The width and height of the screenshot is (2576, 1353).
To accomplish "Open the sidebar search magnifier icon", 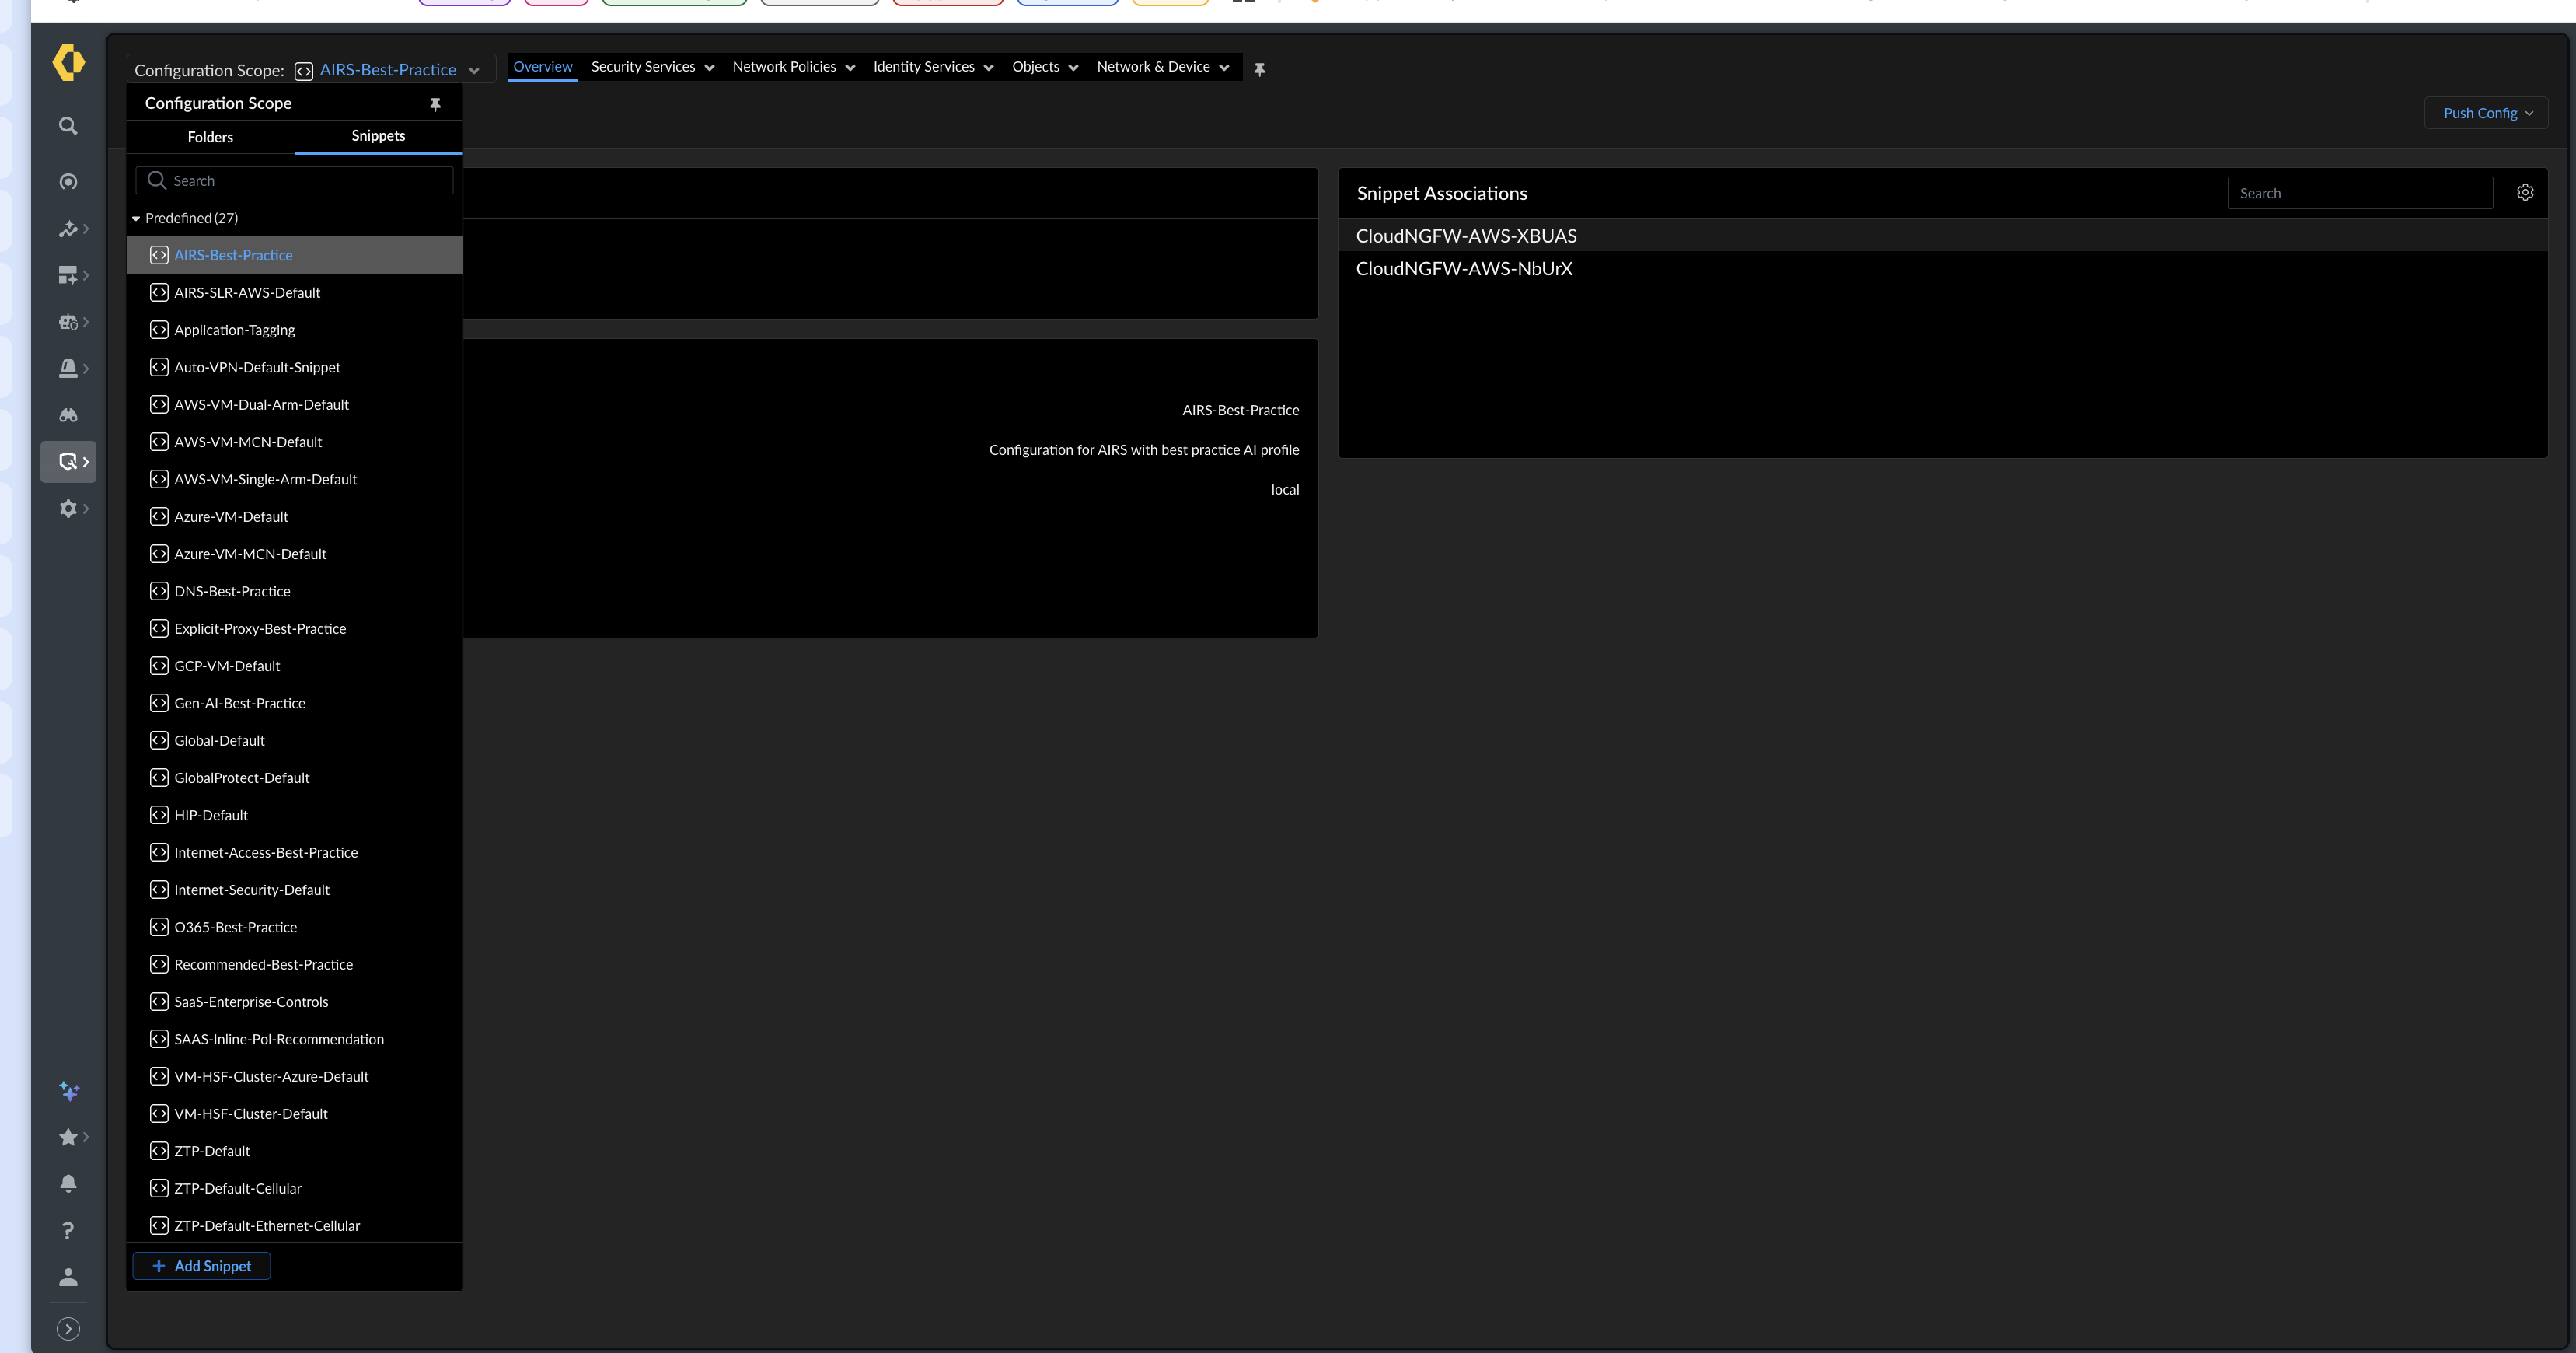I will (x=68, y=126).
